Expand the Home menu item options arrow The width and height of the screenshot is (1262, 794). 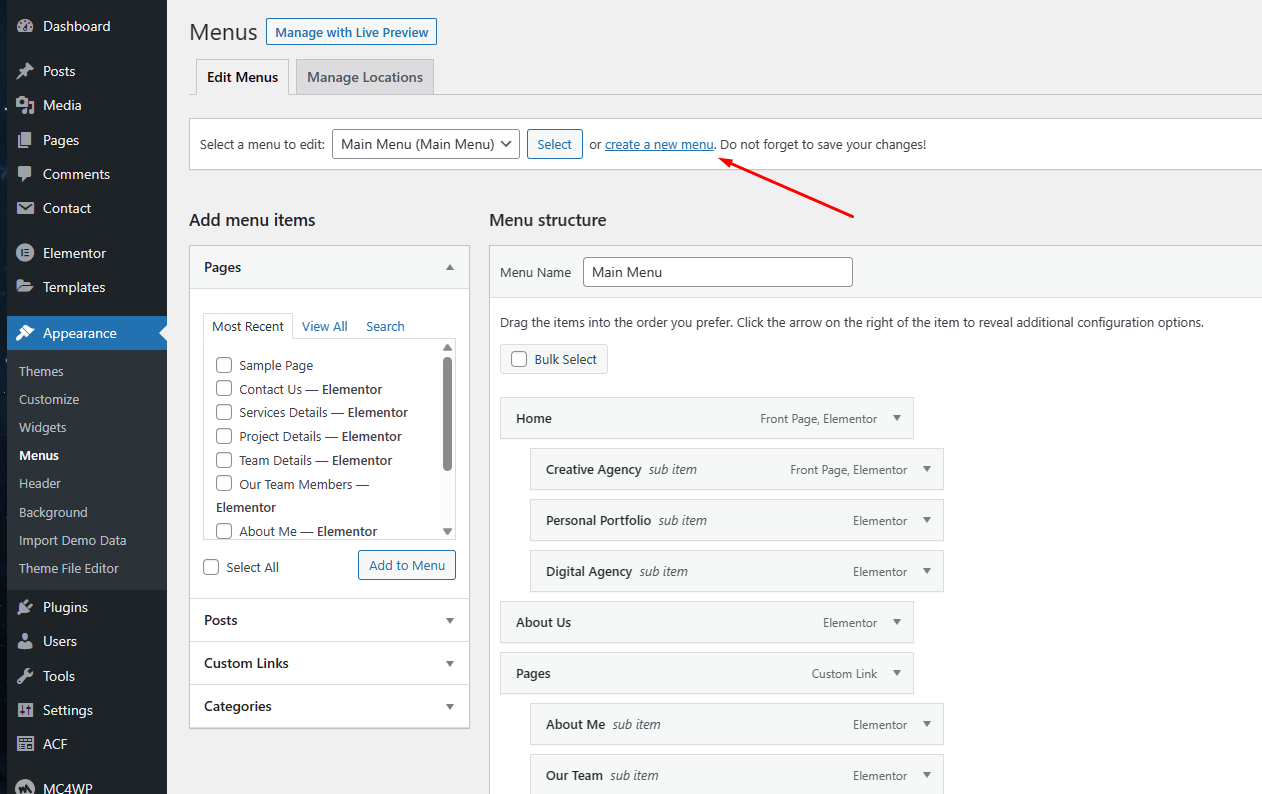pos(897,418)
